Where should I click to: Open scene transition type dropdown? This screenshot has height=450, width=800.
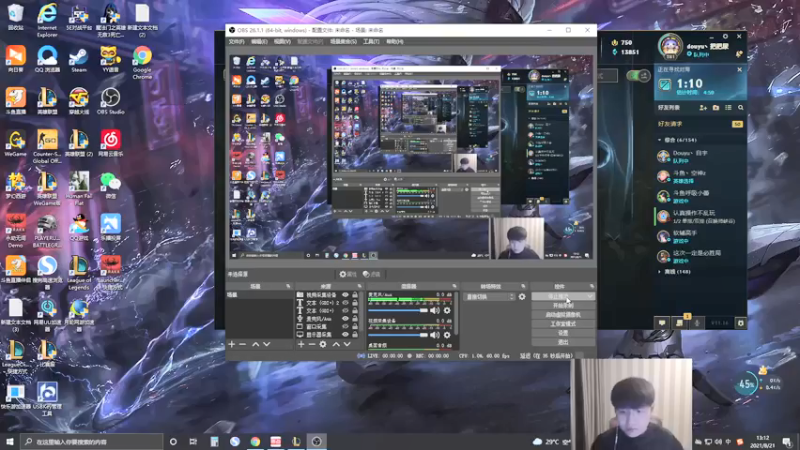point(489,296)
